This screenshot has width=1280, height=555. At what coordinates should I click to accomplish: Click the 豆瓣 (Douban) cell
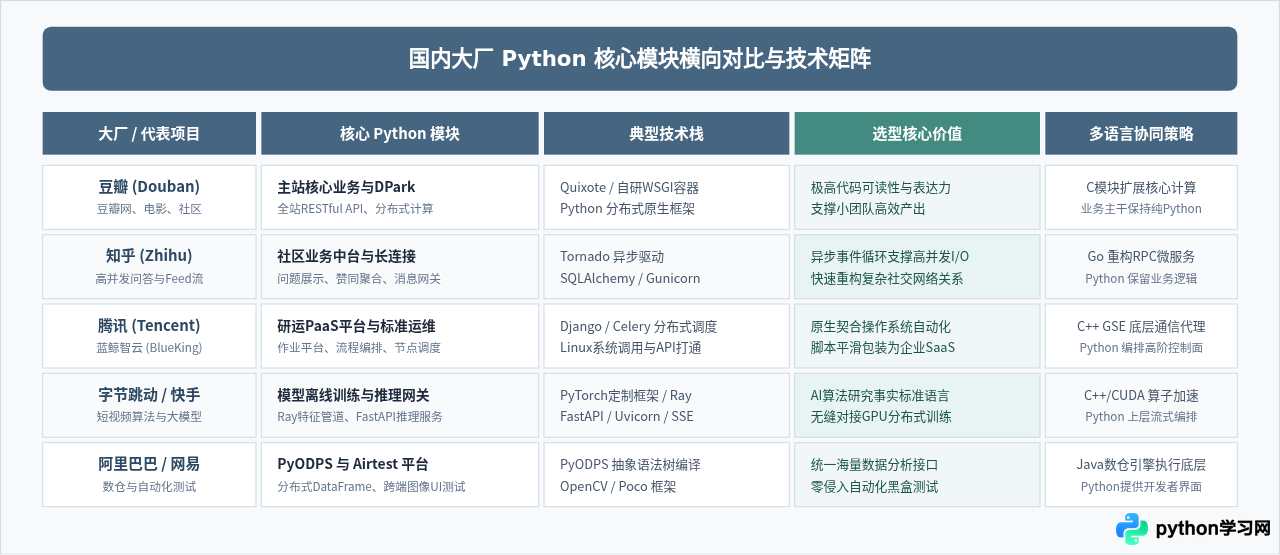pos(149,197)
